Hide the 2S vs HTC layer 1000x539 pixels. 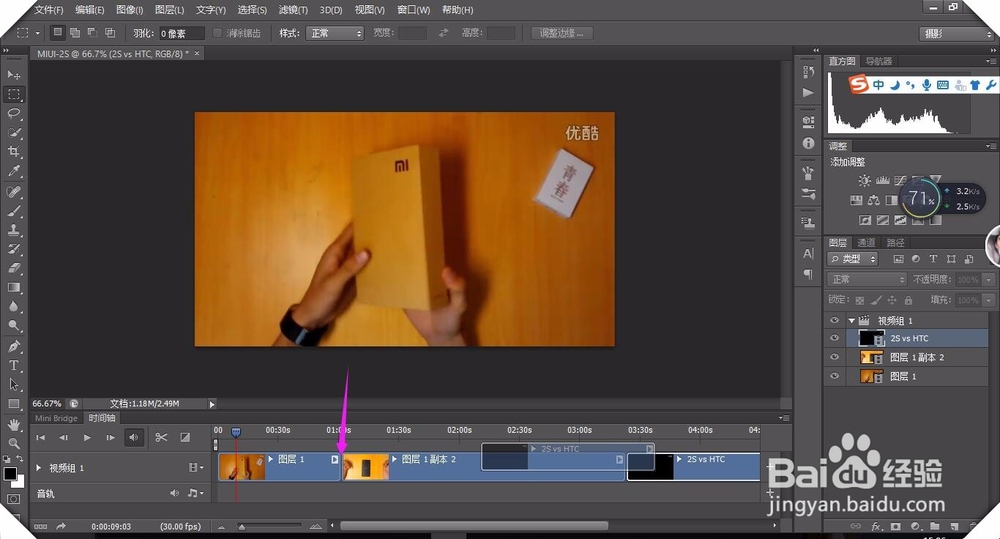(834, 338)
